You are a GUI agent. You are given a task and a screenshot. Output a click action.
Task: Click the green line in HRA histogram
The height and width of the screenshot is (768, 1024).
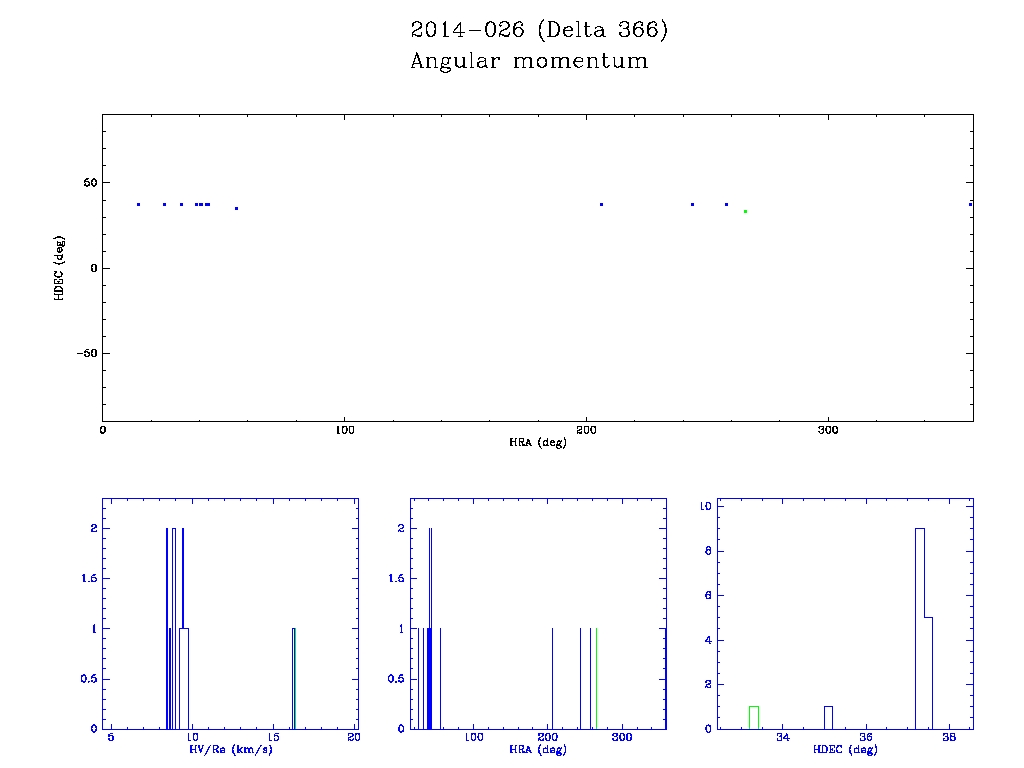click(x=597, y=678)
